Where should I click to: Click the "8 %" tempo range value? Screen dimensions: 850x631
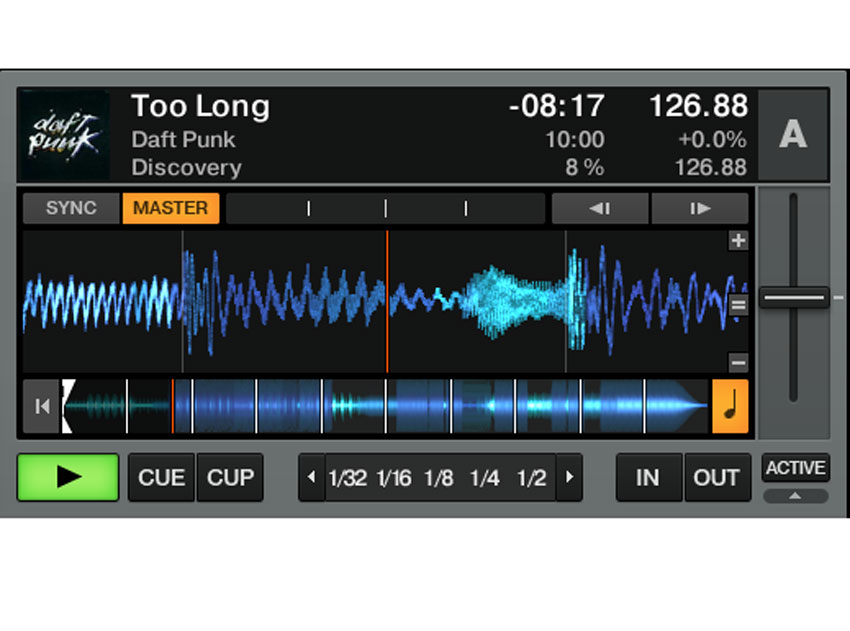coord(584,168)
